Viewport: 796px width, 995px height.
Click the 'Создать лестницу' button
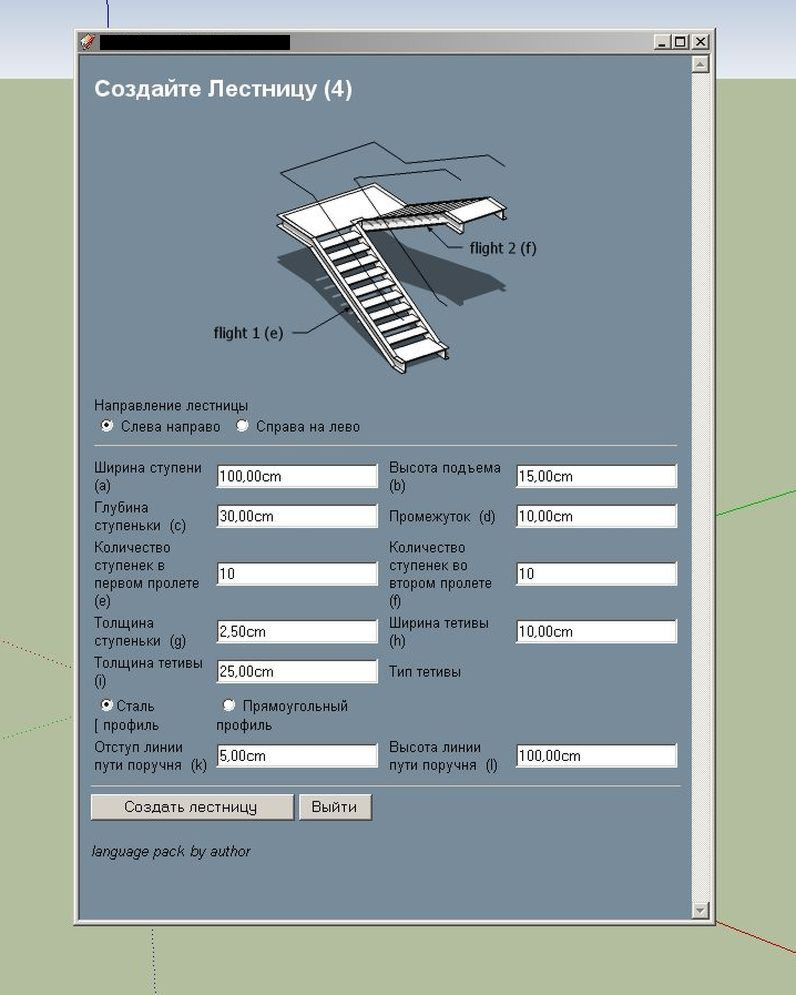pos(192,807)
